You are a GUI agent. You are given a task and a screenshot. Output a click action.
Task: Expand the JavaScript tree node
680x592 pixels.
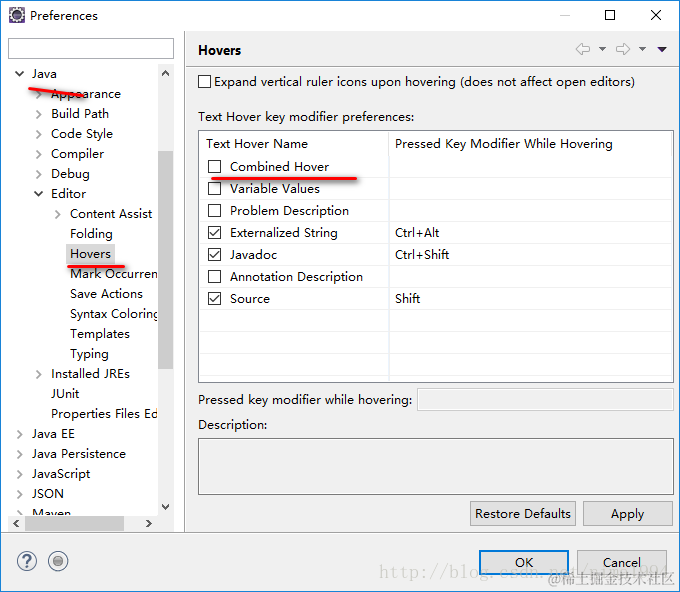(x=20, y=474)
